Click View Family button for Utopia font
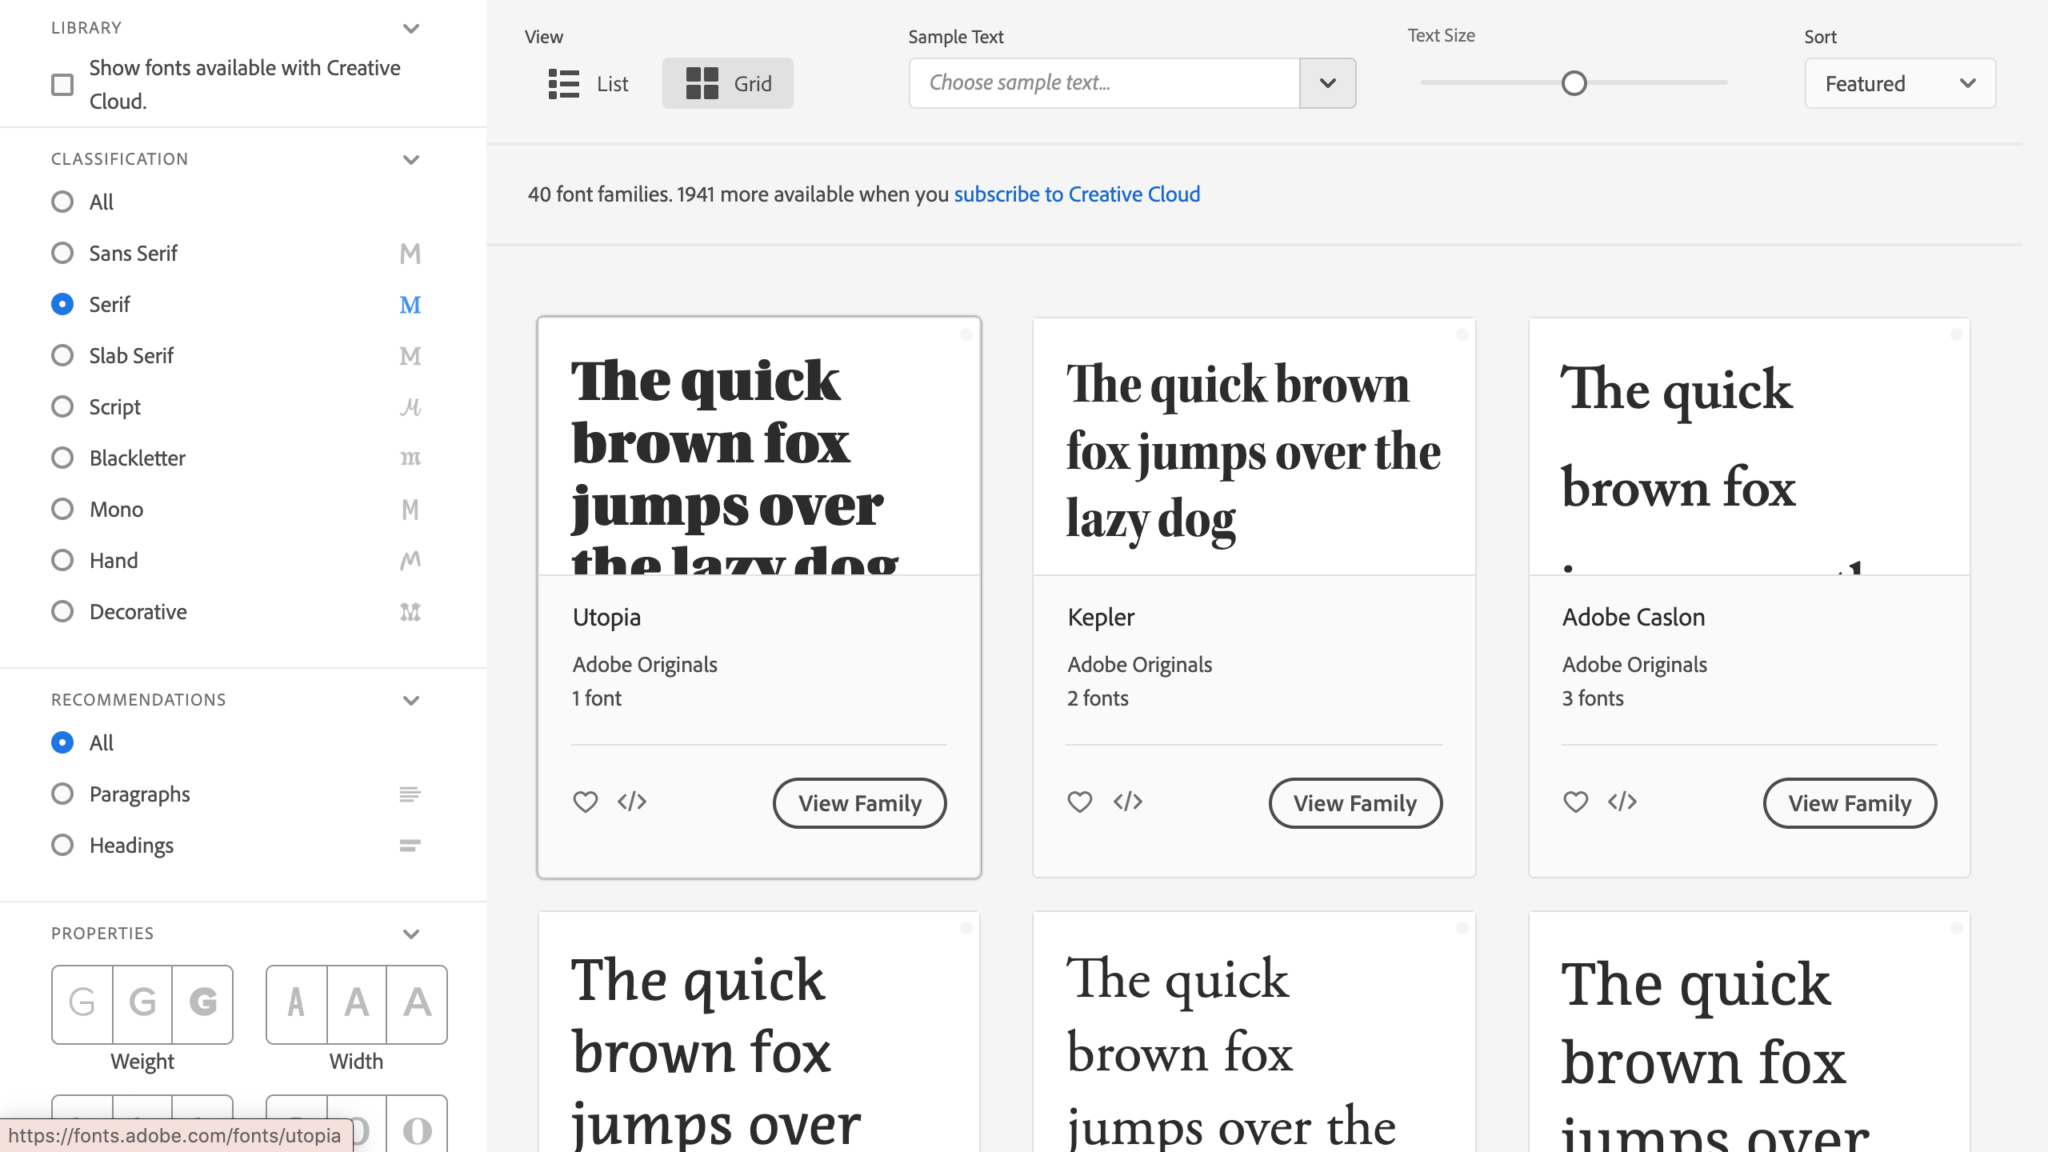This screenshot has height=1152, width=2048. click(859, 803)
